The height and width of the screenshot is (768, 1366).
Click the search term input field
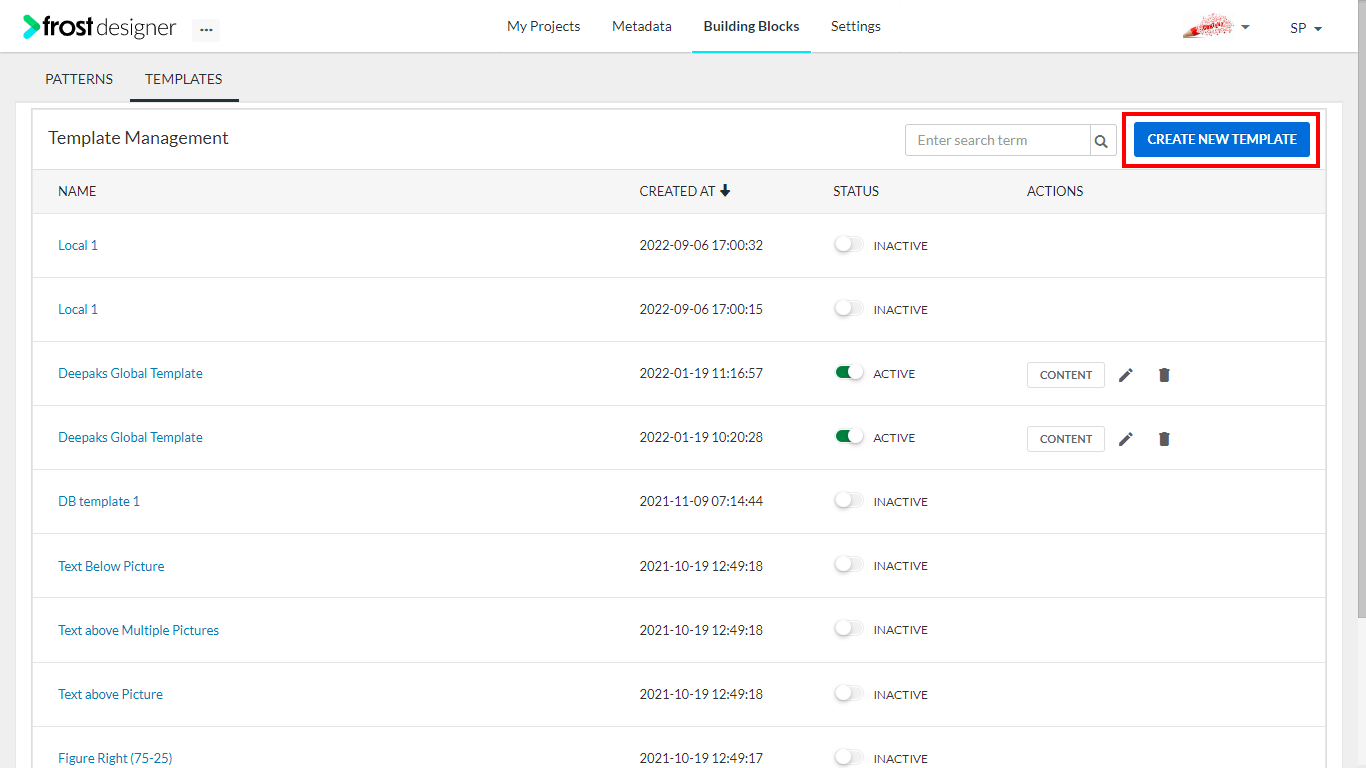click(x=997, y=141)
